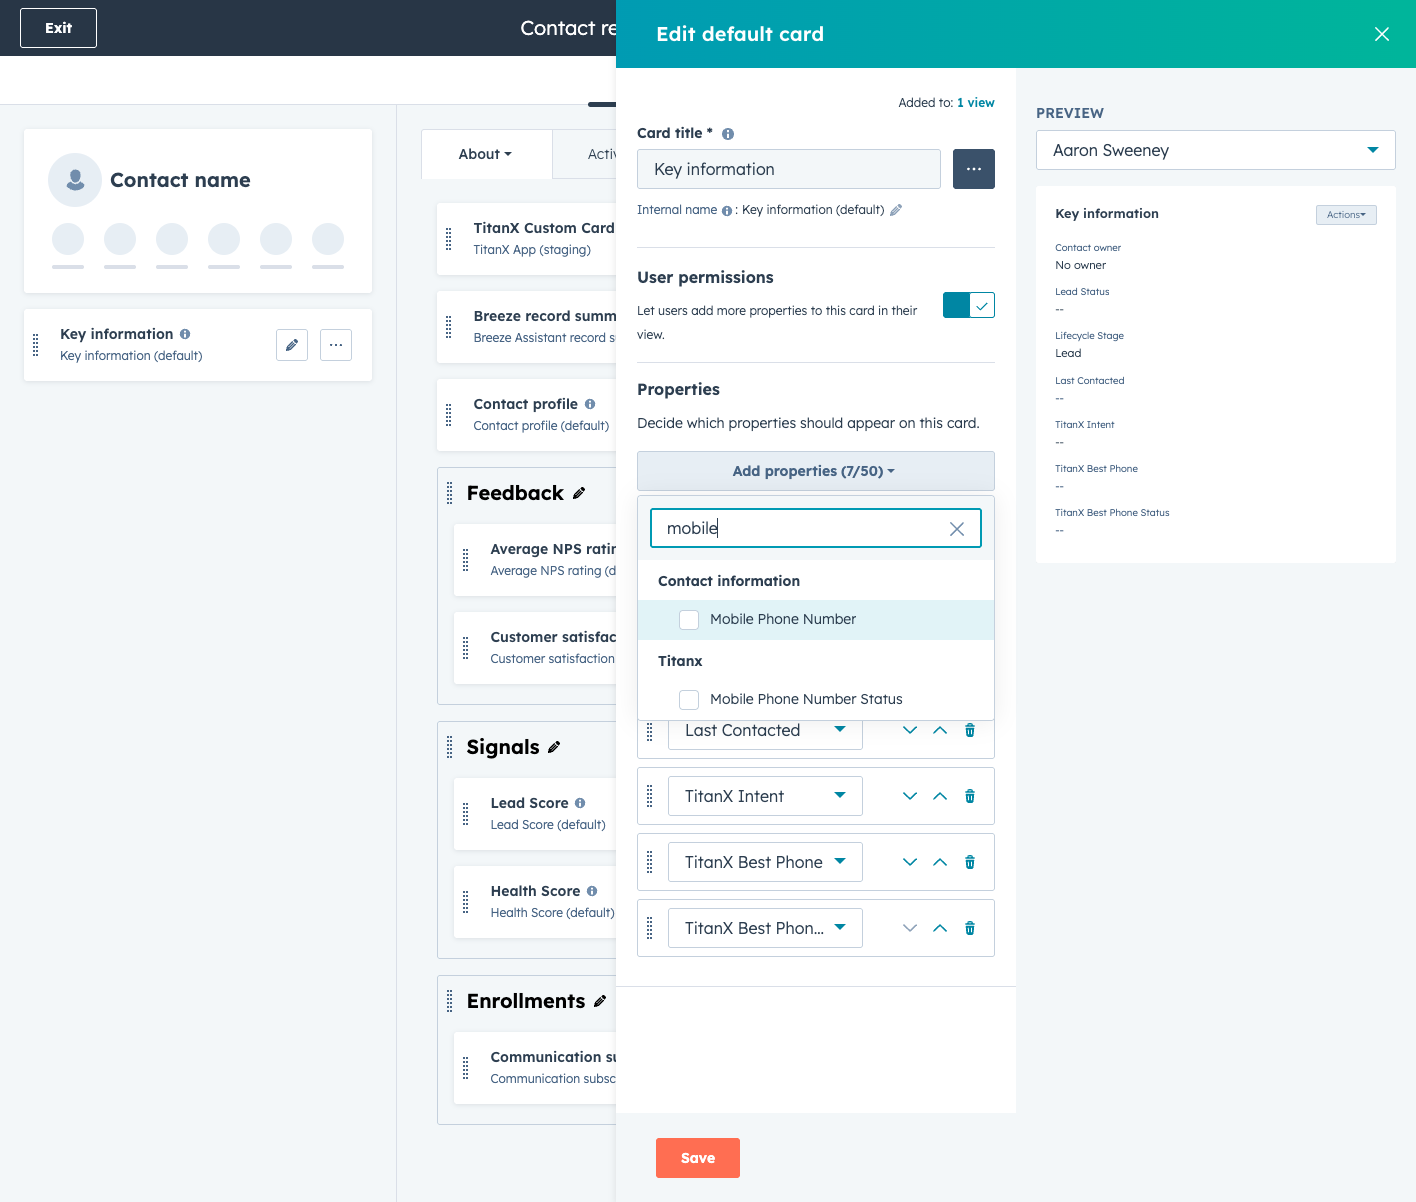Show Card title info tooltip icon
The width and height of the screenshot is (1416, 1202).
point(728,134)
